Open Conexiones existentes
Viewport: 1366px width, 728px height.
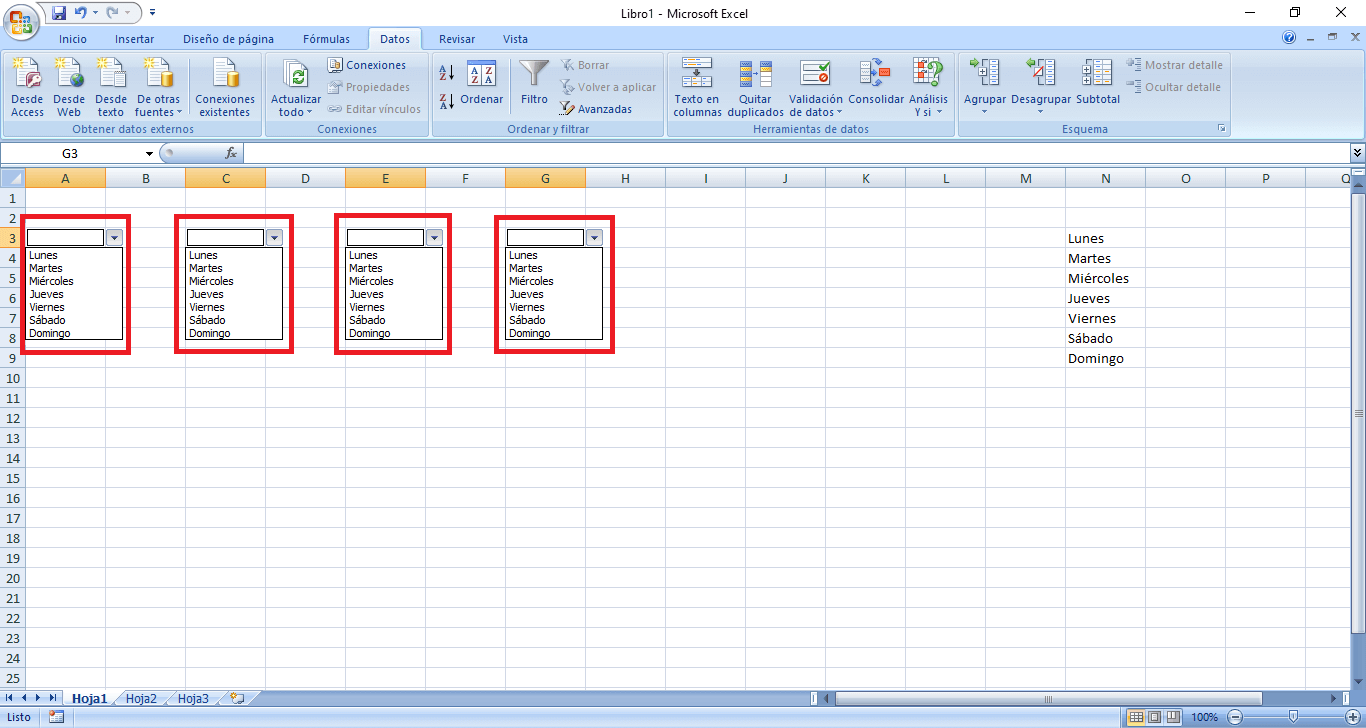click(x=225, y=88)
